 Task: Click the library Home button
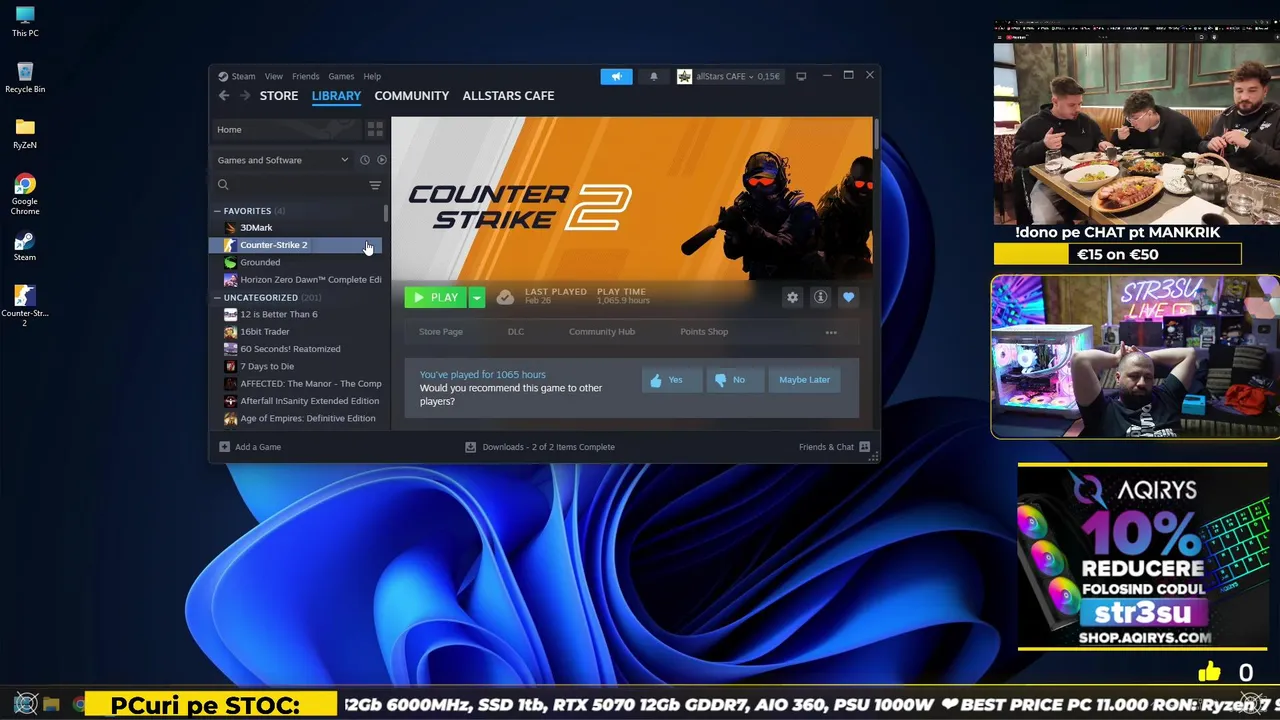tap(288, 129)
